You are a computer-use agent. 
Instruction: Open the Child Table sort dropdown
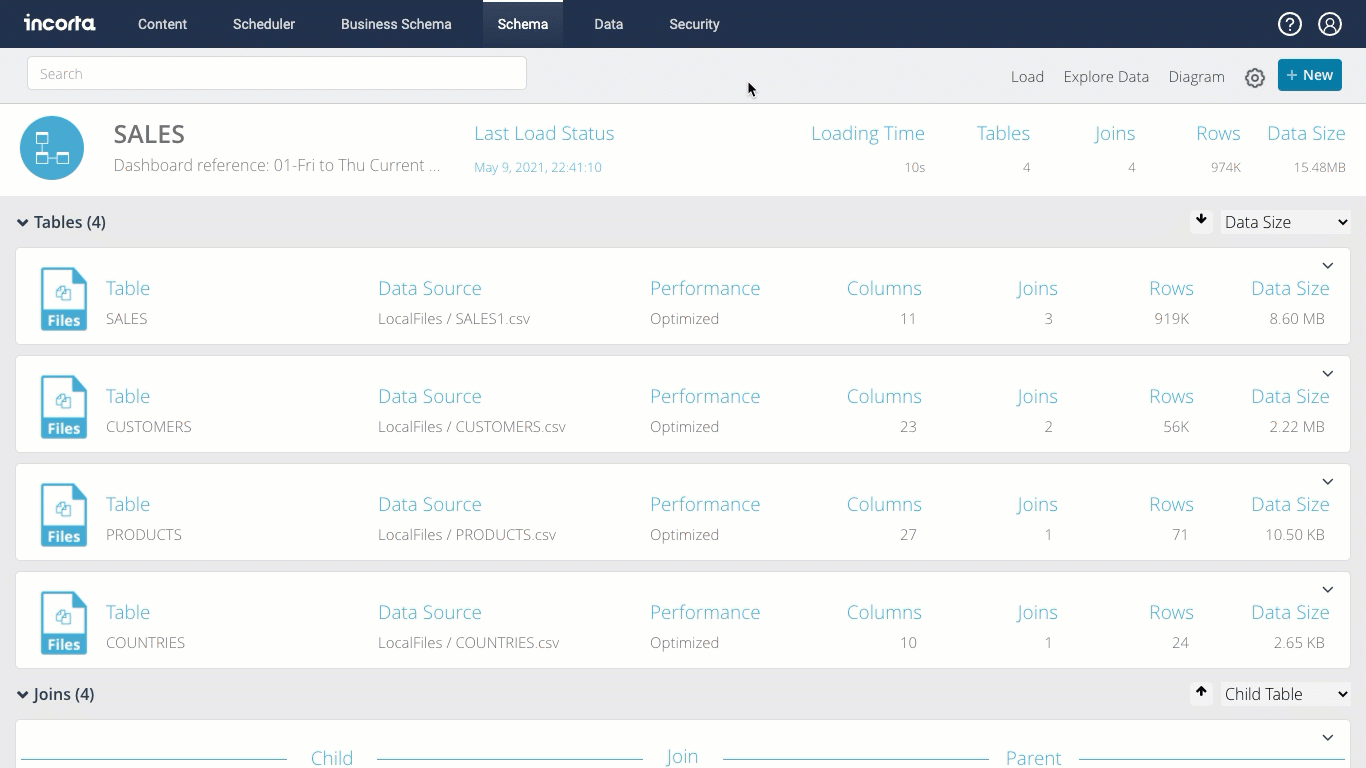pos(1286,694)
